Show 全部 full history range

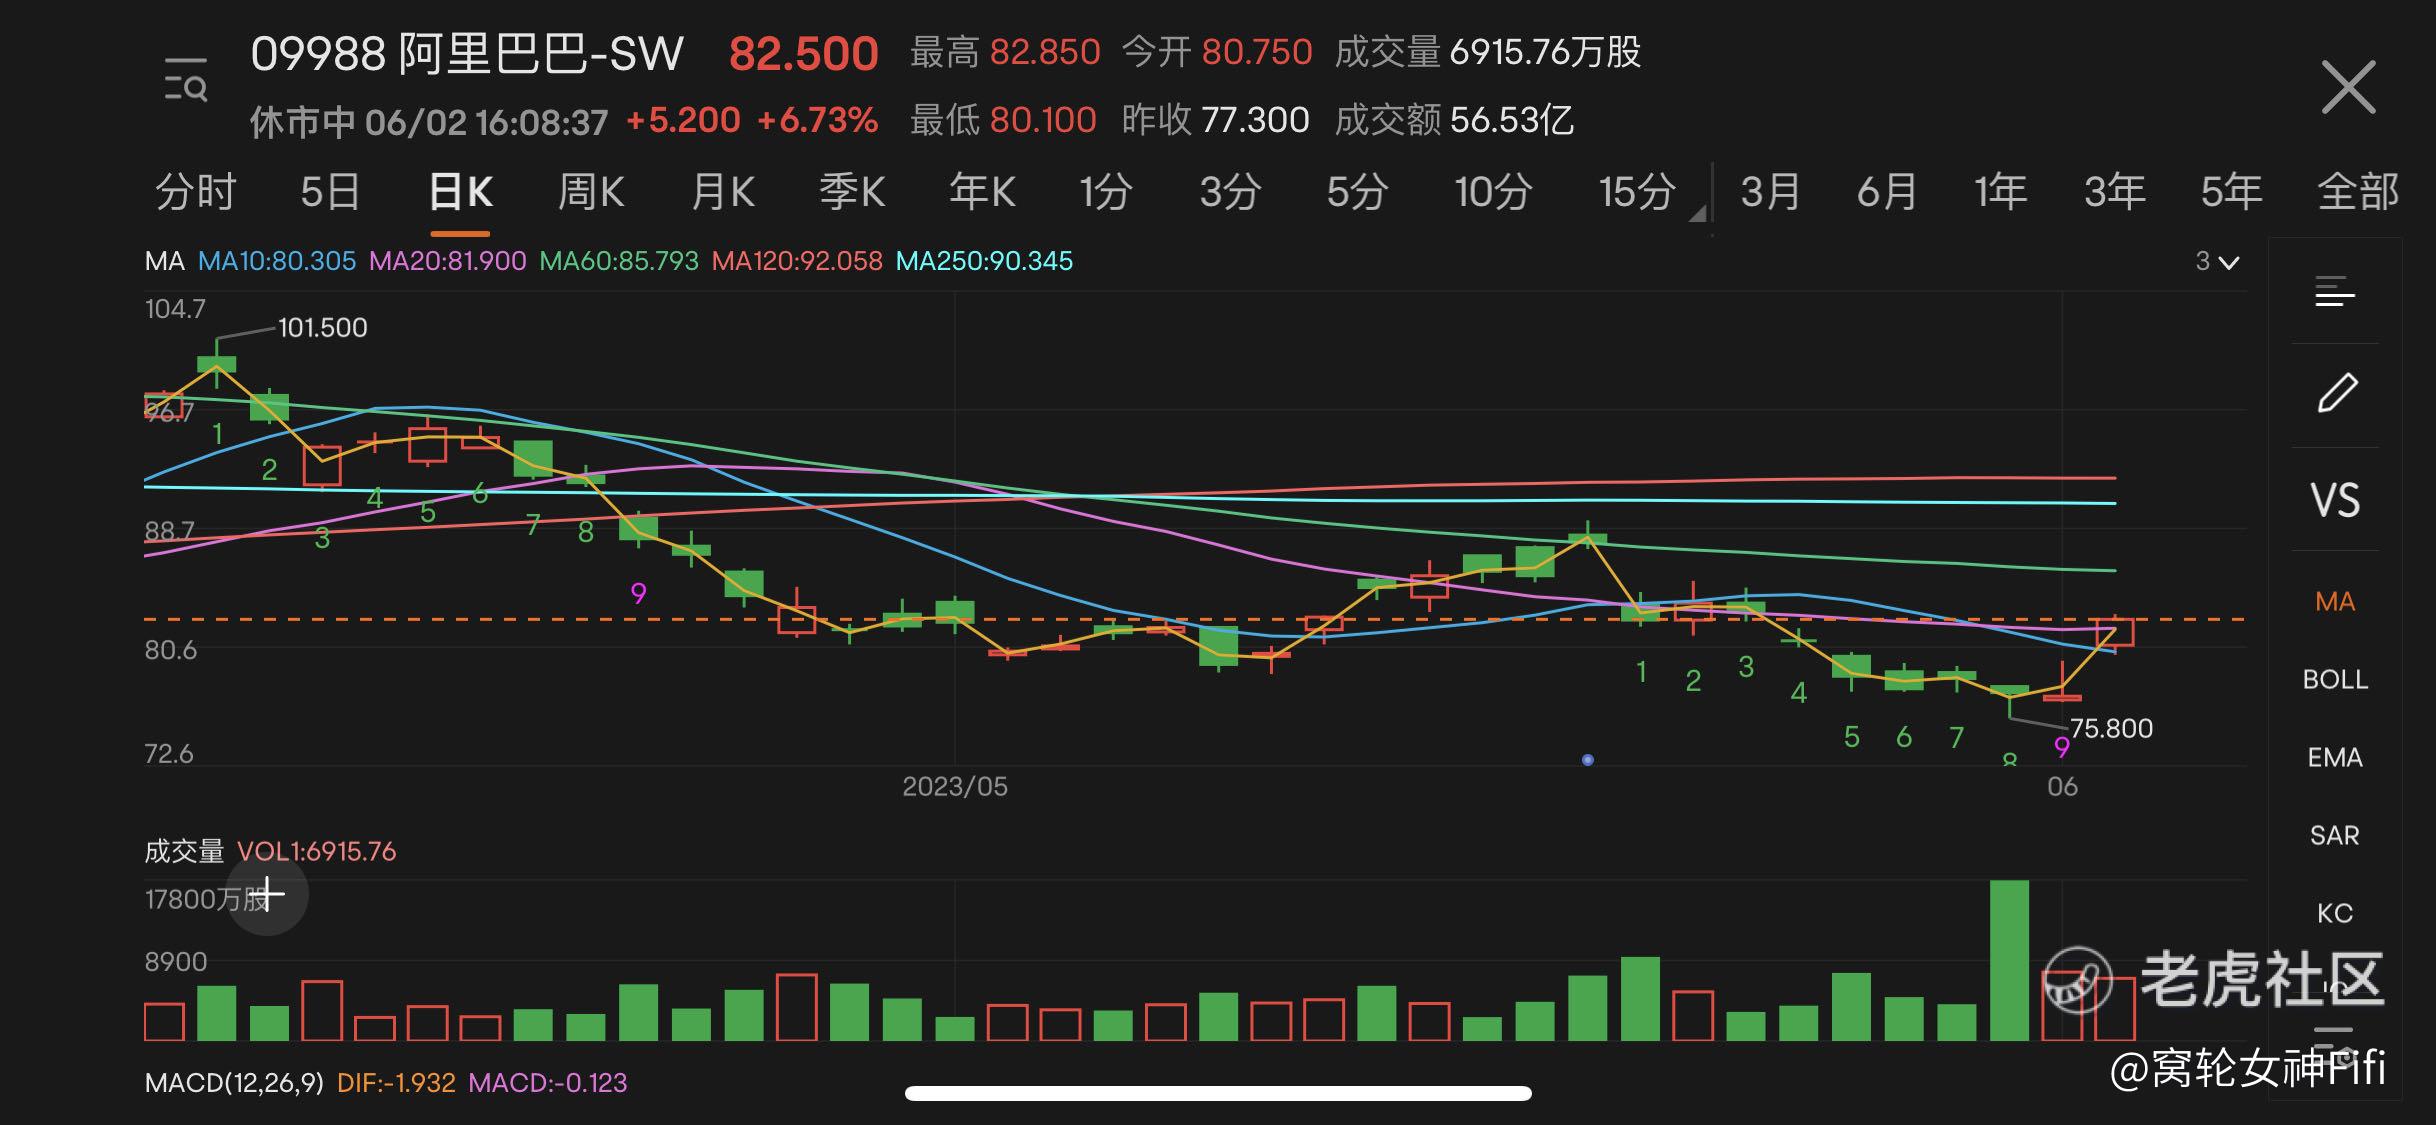pos(2357,192)
